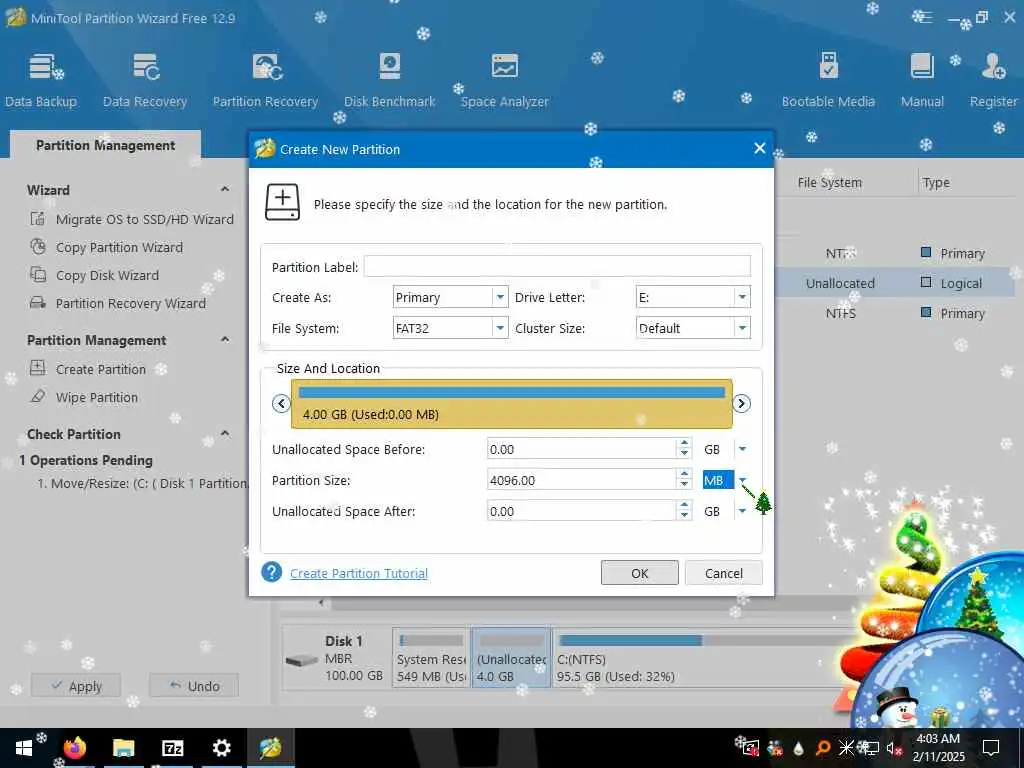Screen dimensions: 1024x768
Task: Open unit dropdown for Partition Size
Action: (x=742, y=480)
